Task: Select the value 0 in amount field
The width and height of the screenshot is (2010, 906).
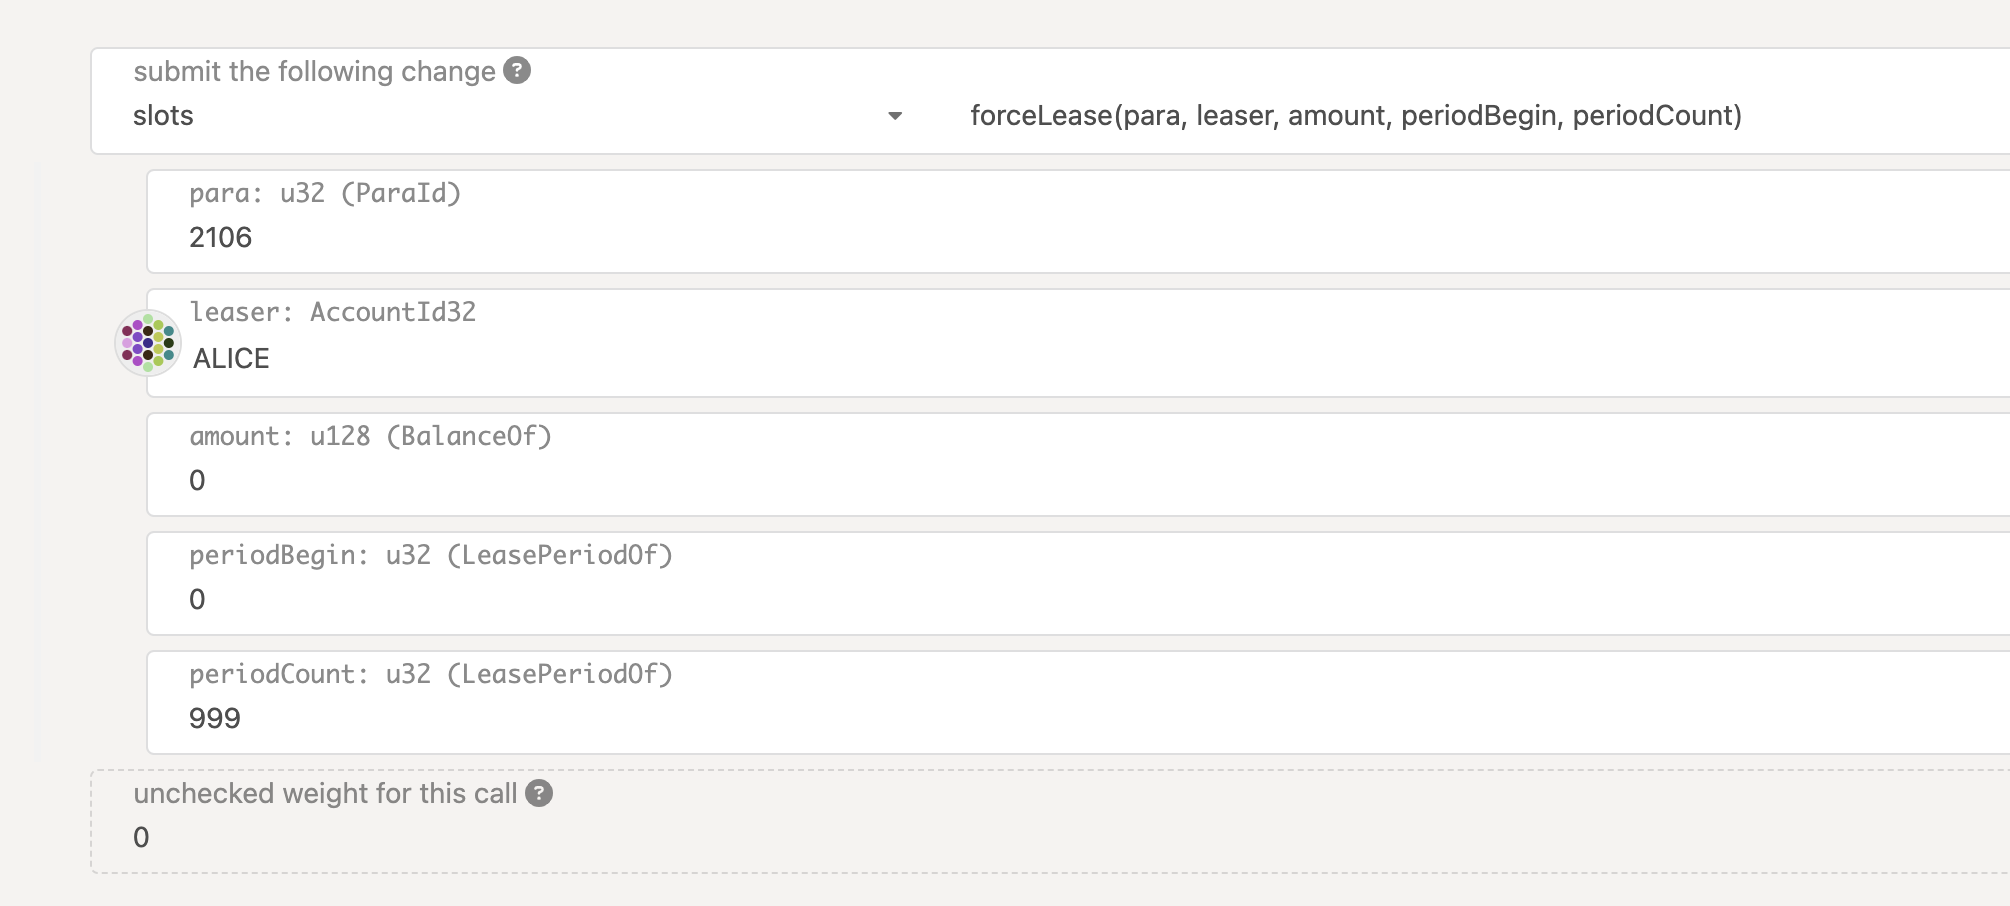Action: pos(197,479)
